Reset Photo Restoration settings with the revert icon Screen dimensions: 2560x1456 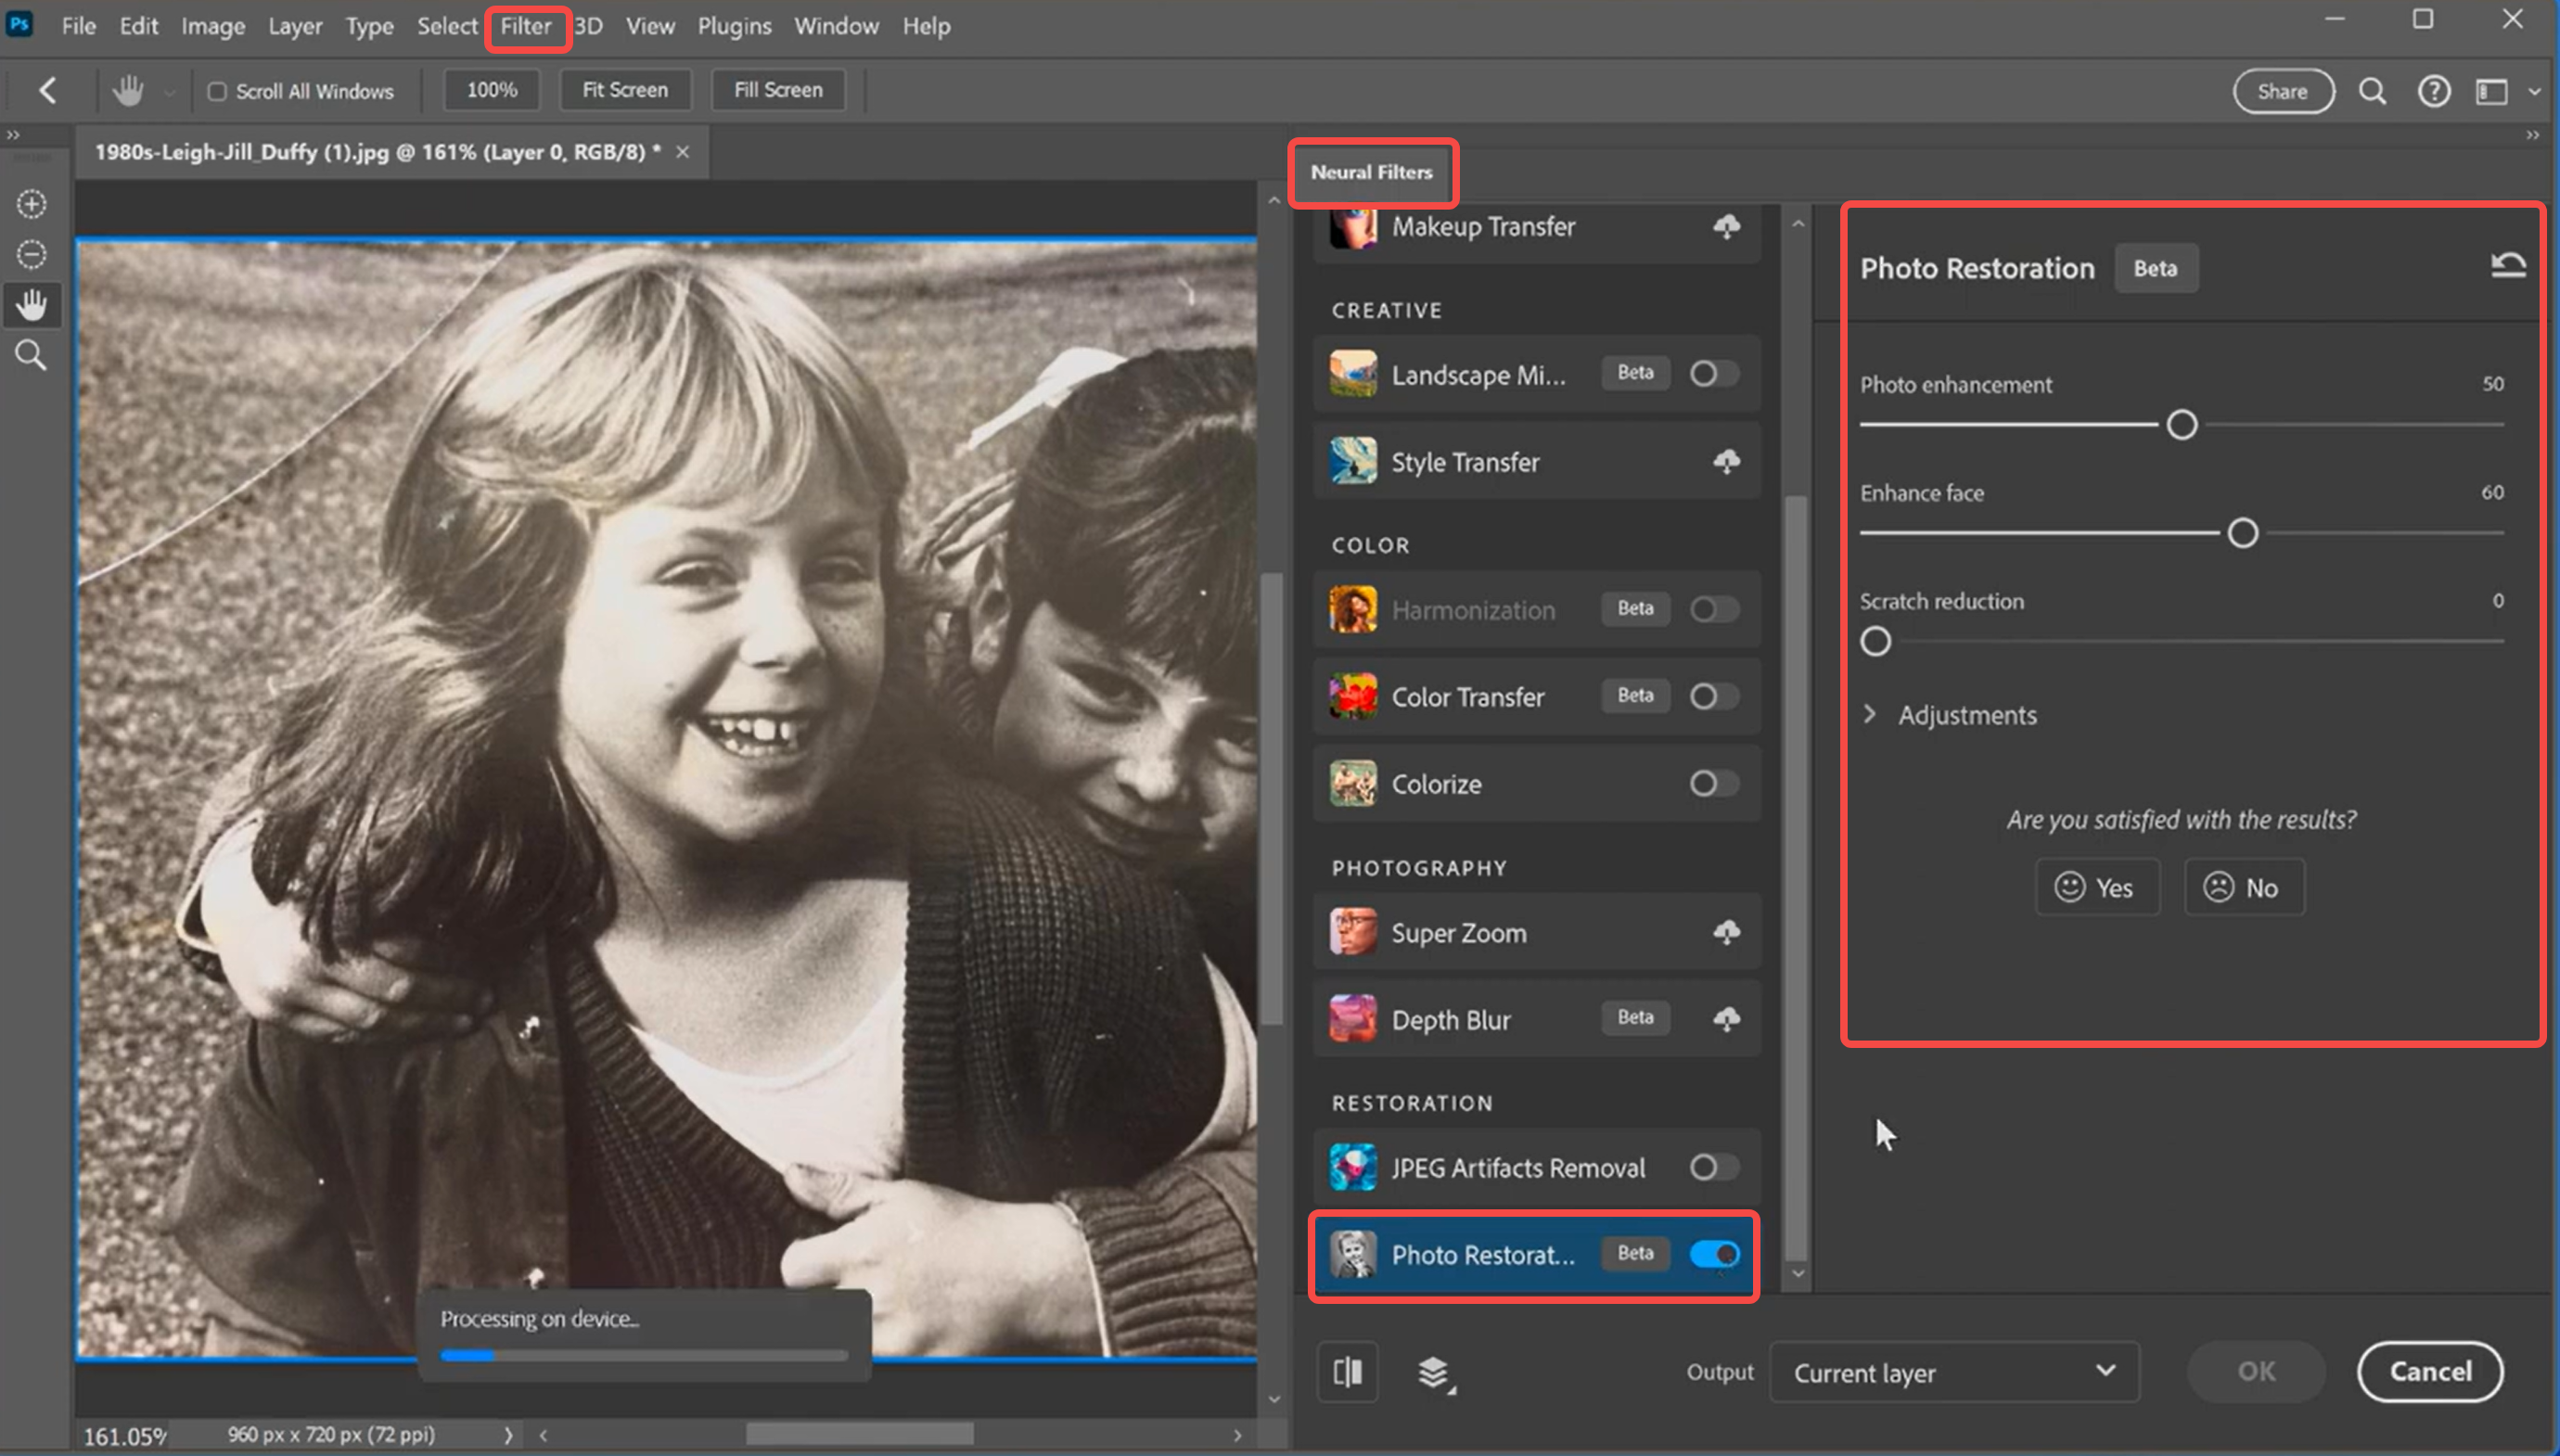coord(2508,263)
